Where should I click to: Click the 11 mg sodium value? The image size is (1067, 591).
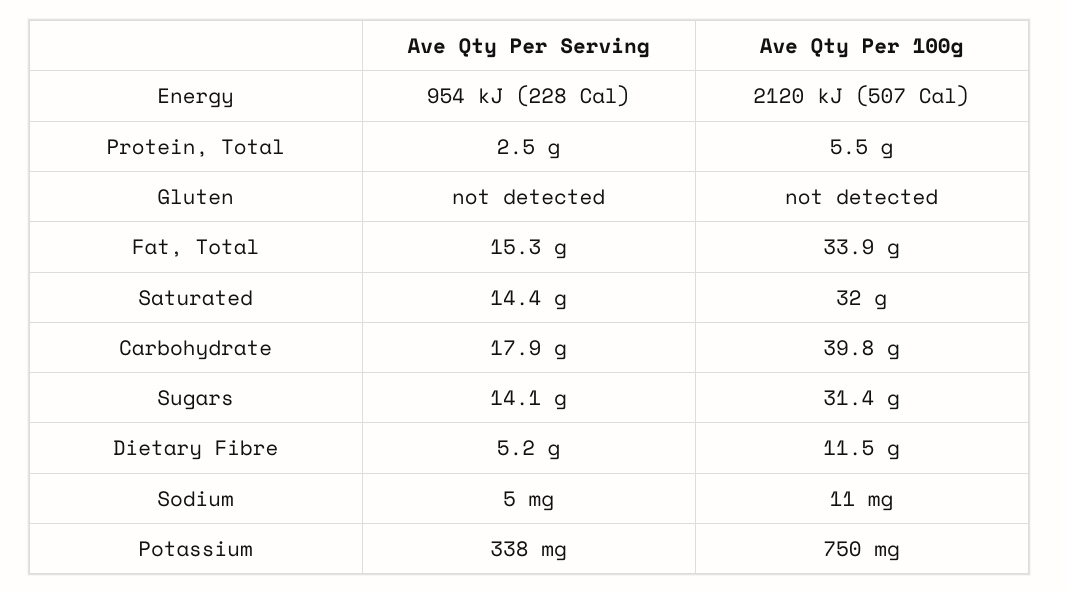tap(861, 499)
